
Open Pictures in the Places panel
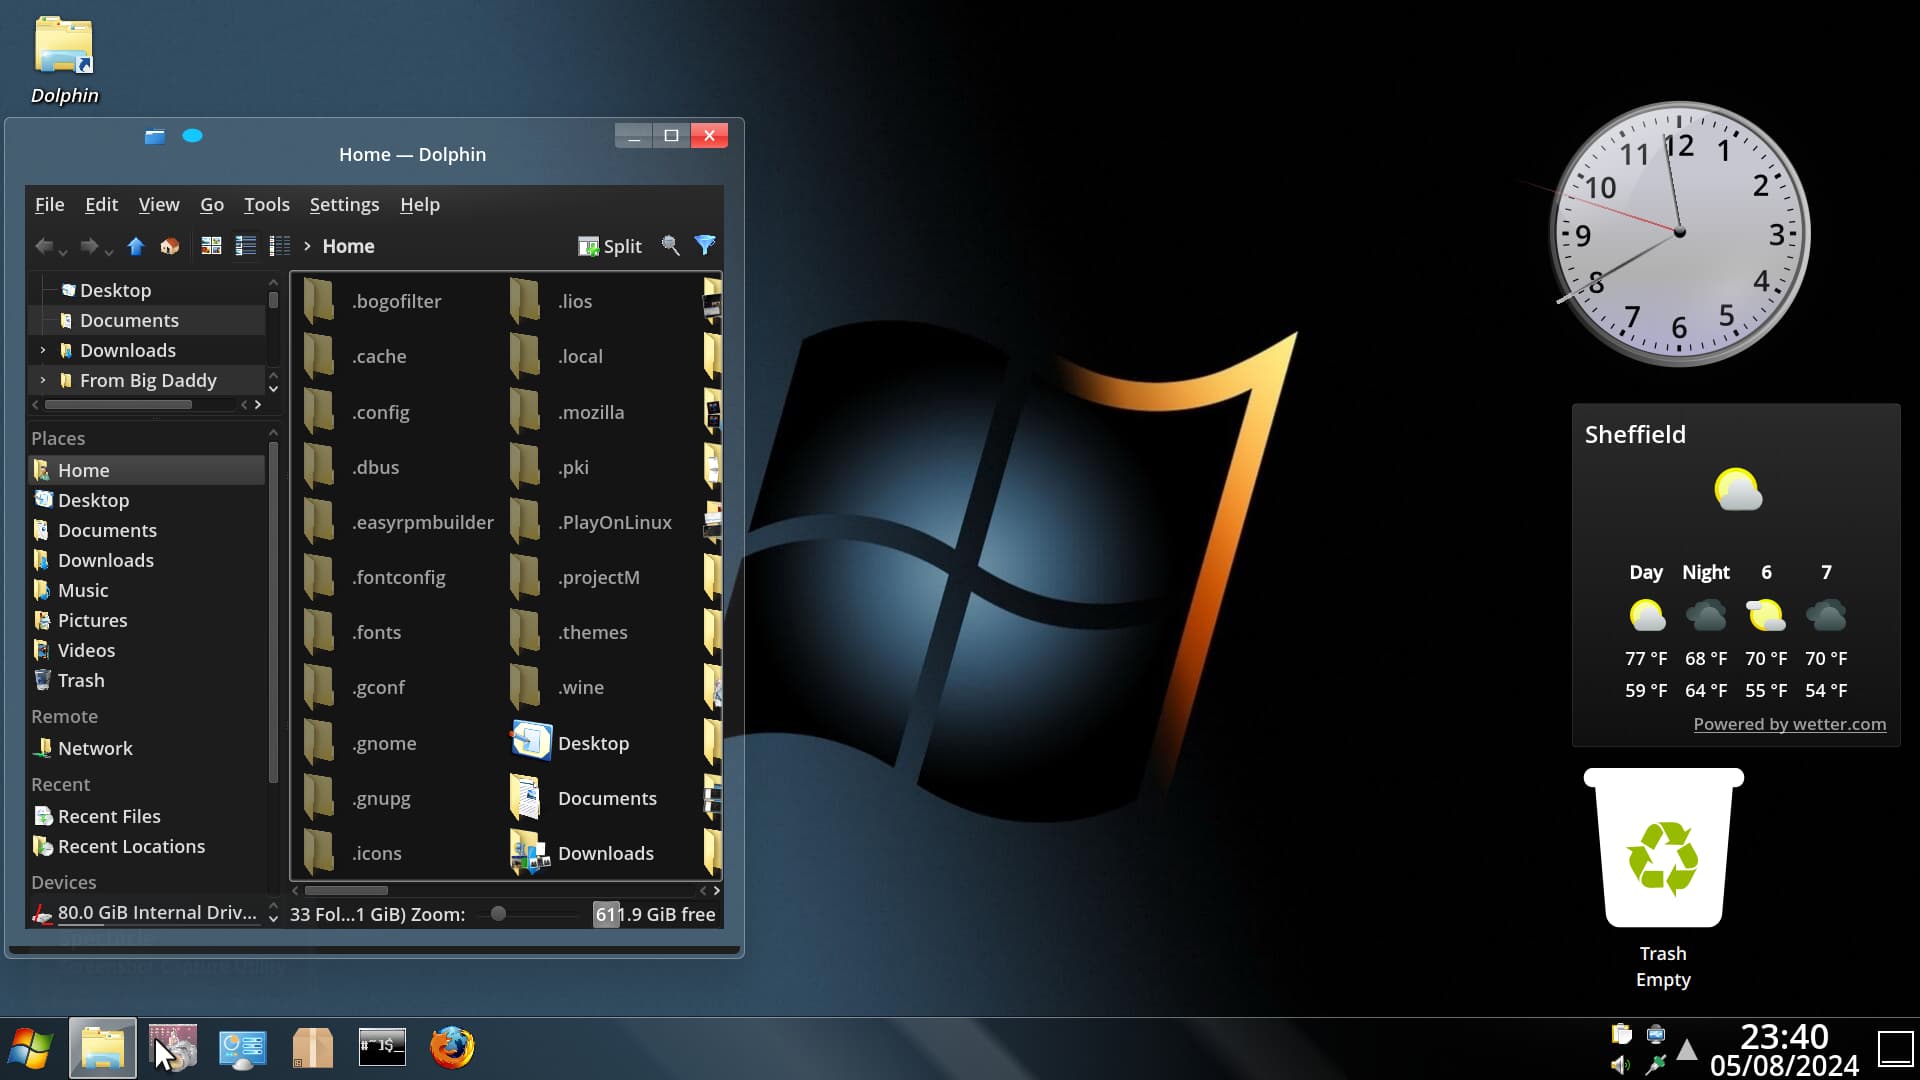(146, 620)
